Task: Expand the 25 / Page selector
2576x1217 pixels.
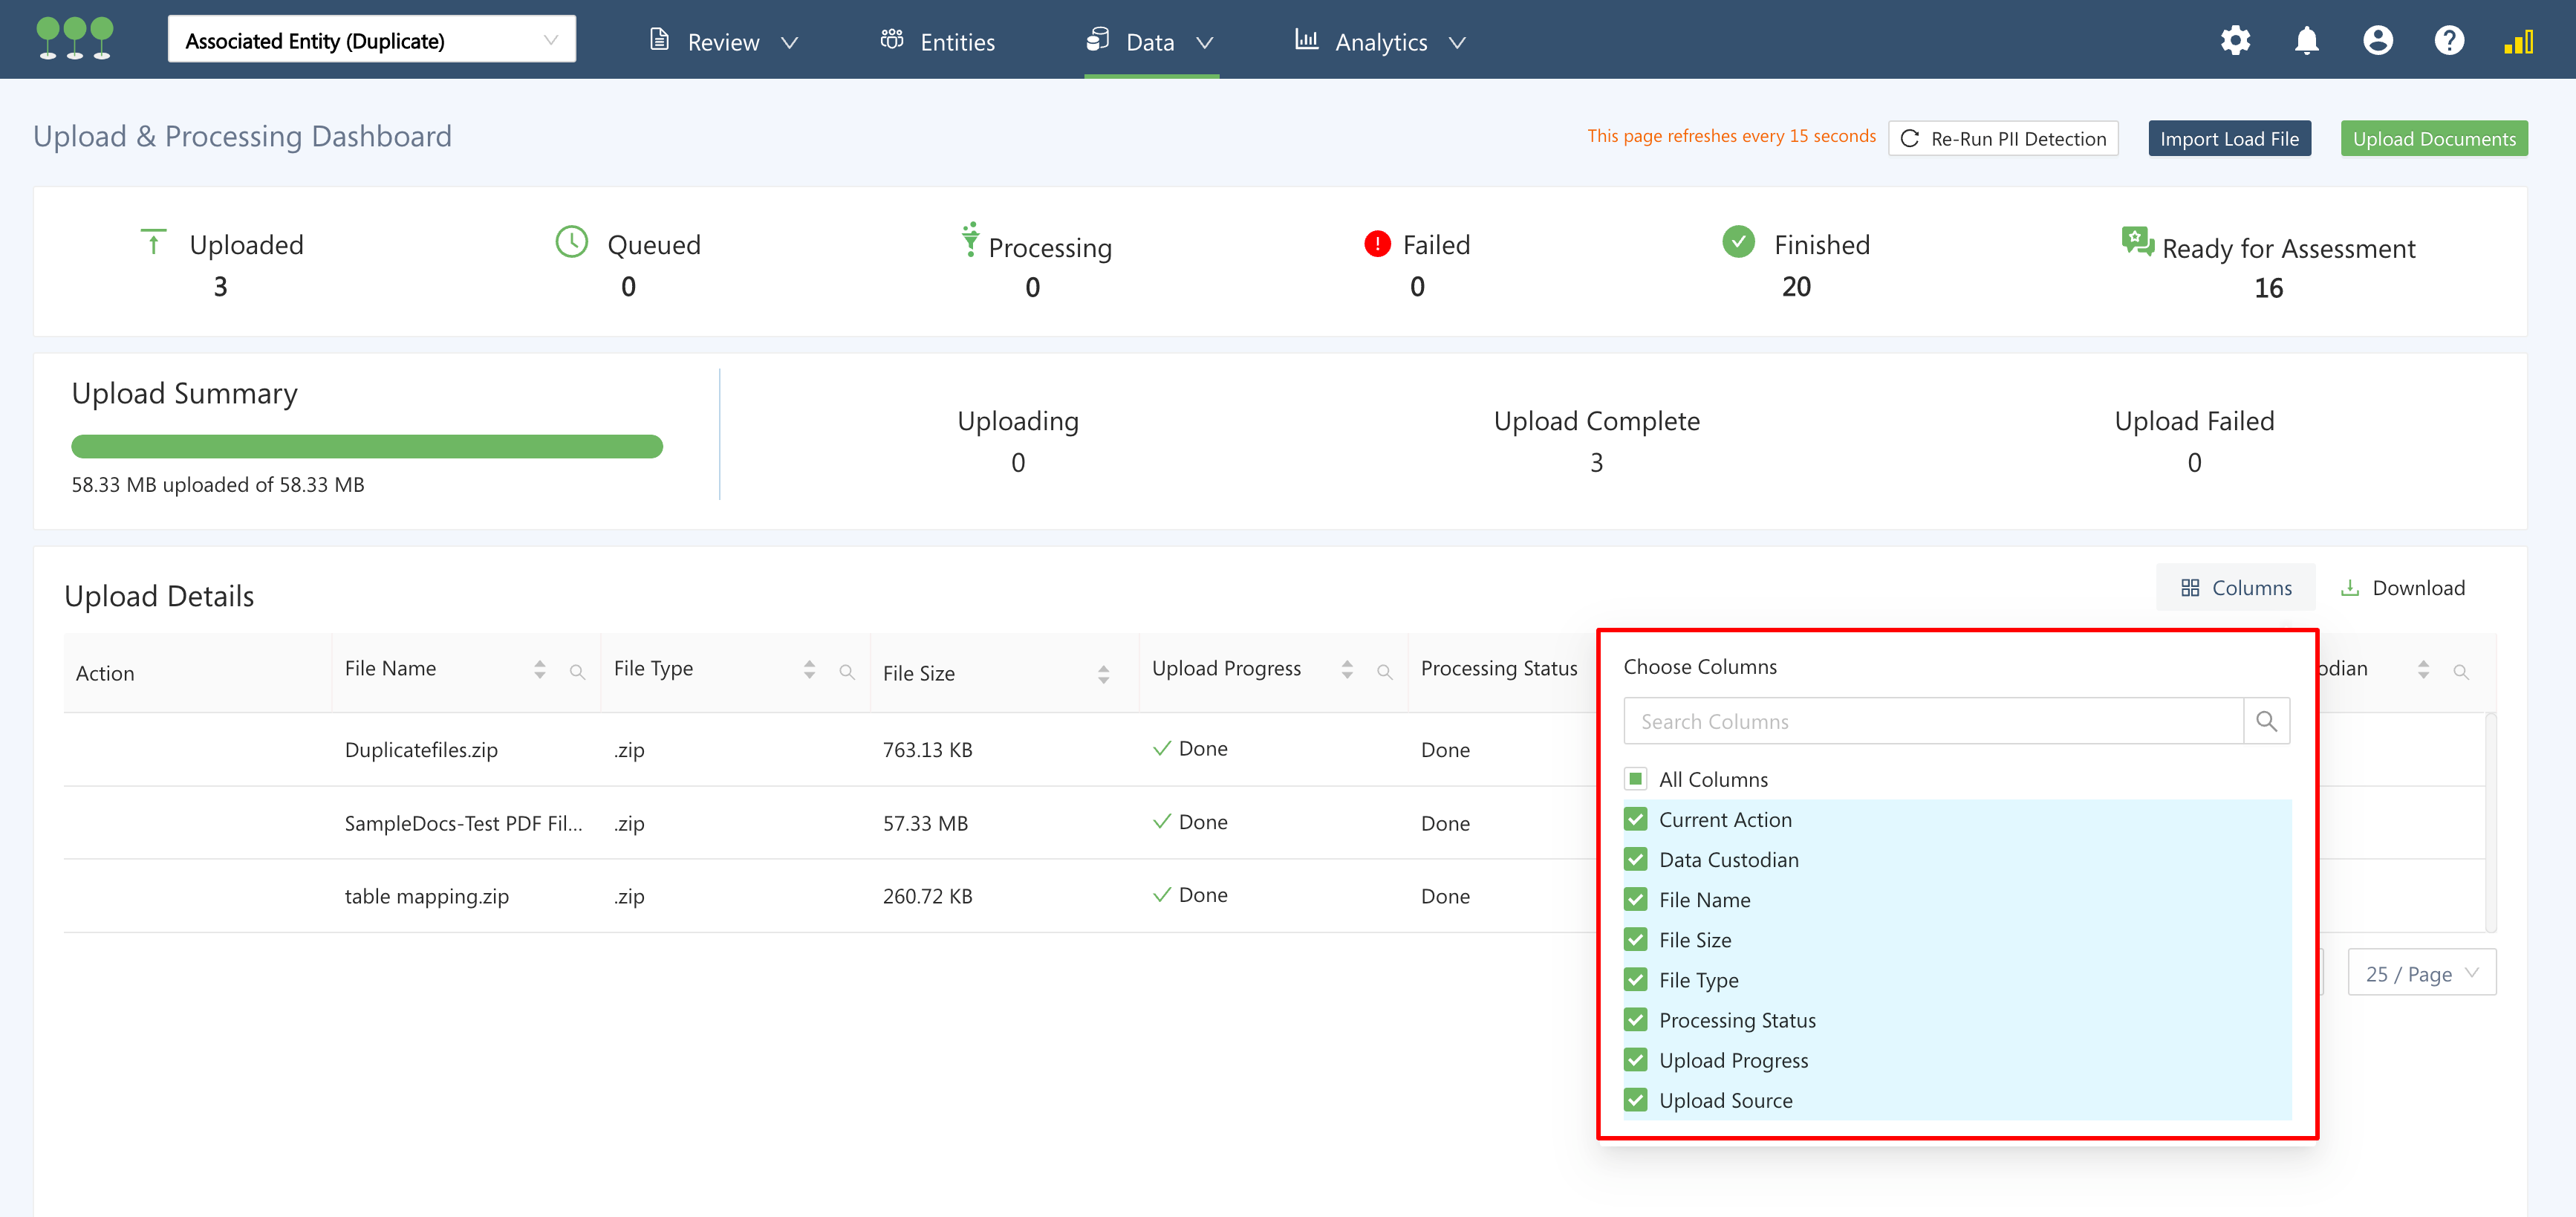Action: tap(2421, 973)
